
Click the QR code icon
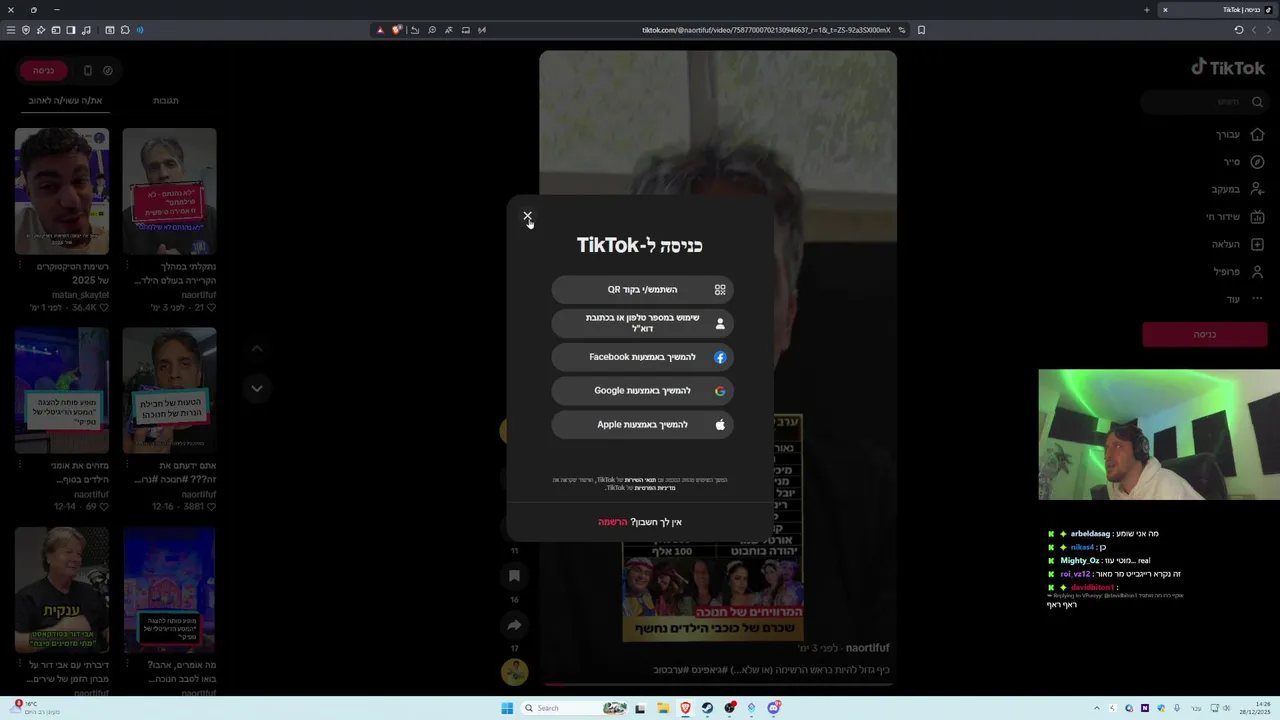pos(720,290)
